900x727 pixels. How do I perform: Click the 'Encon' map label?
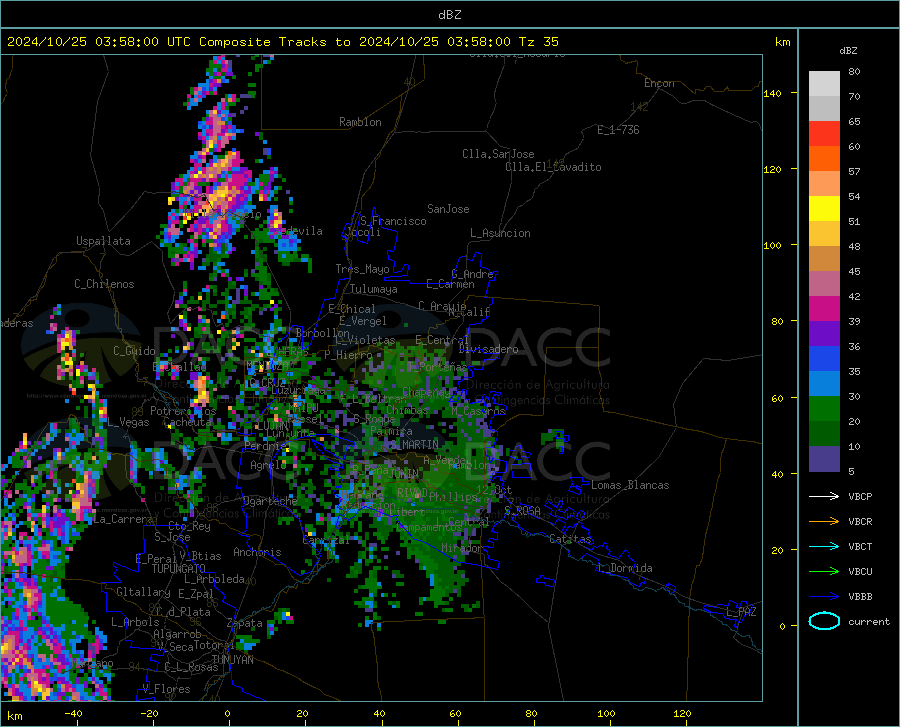coord(659,83)
